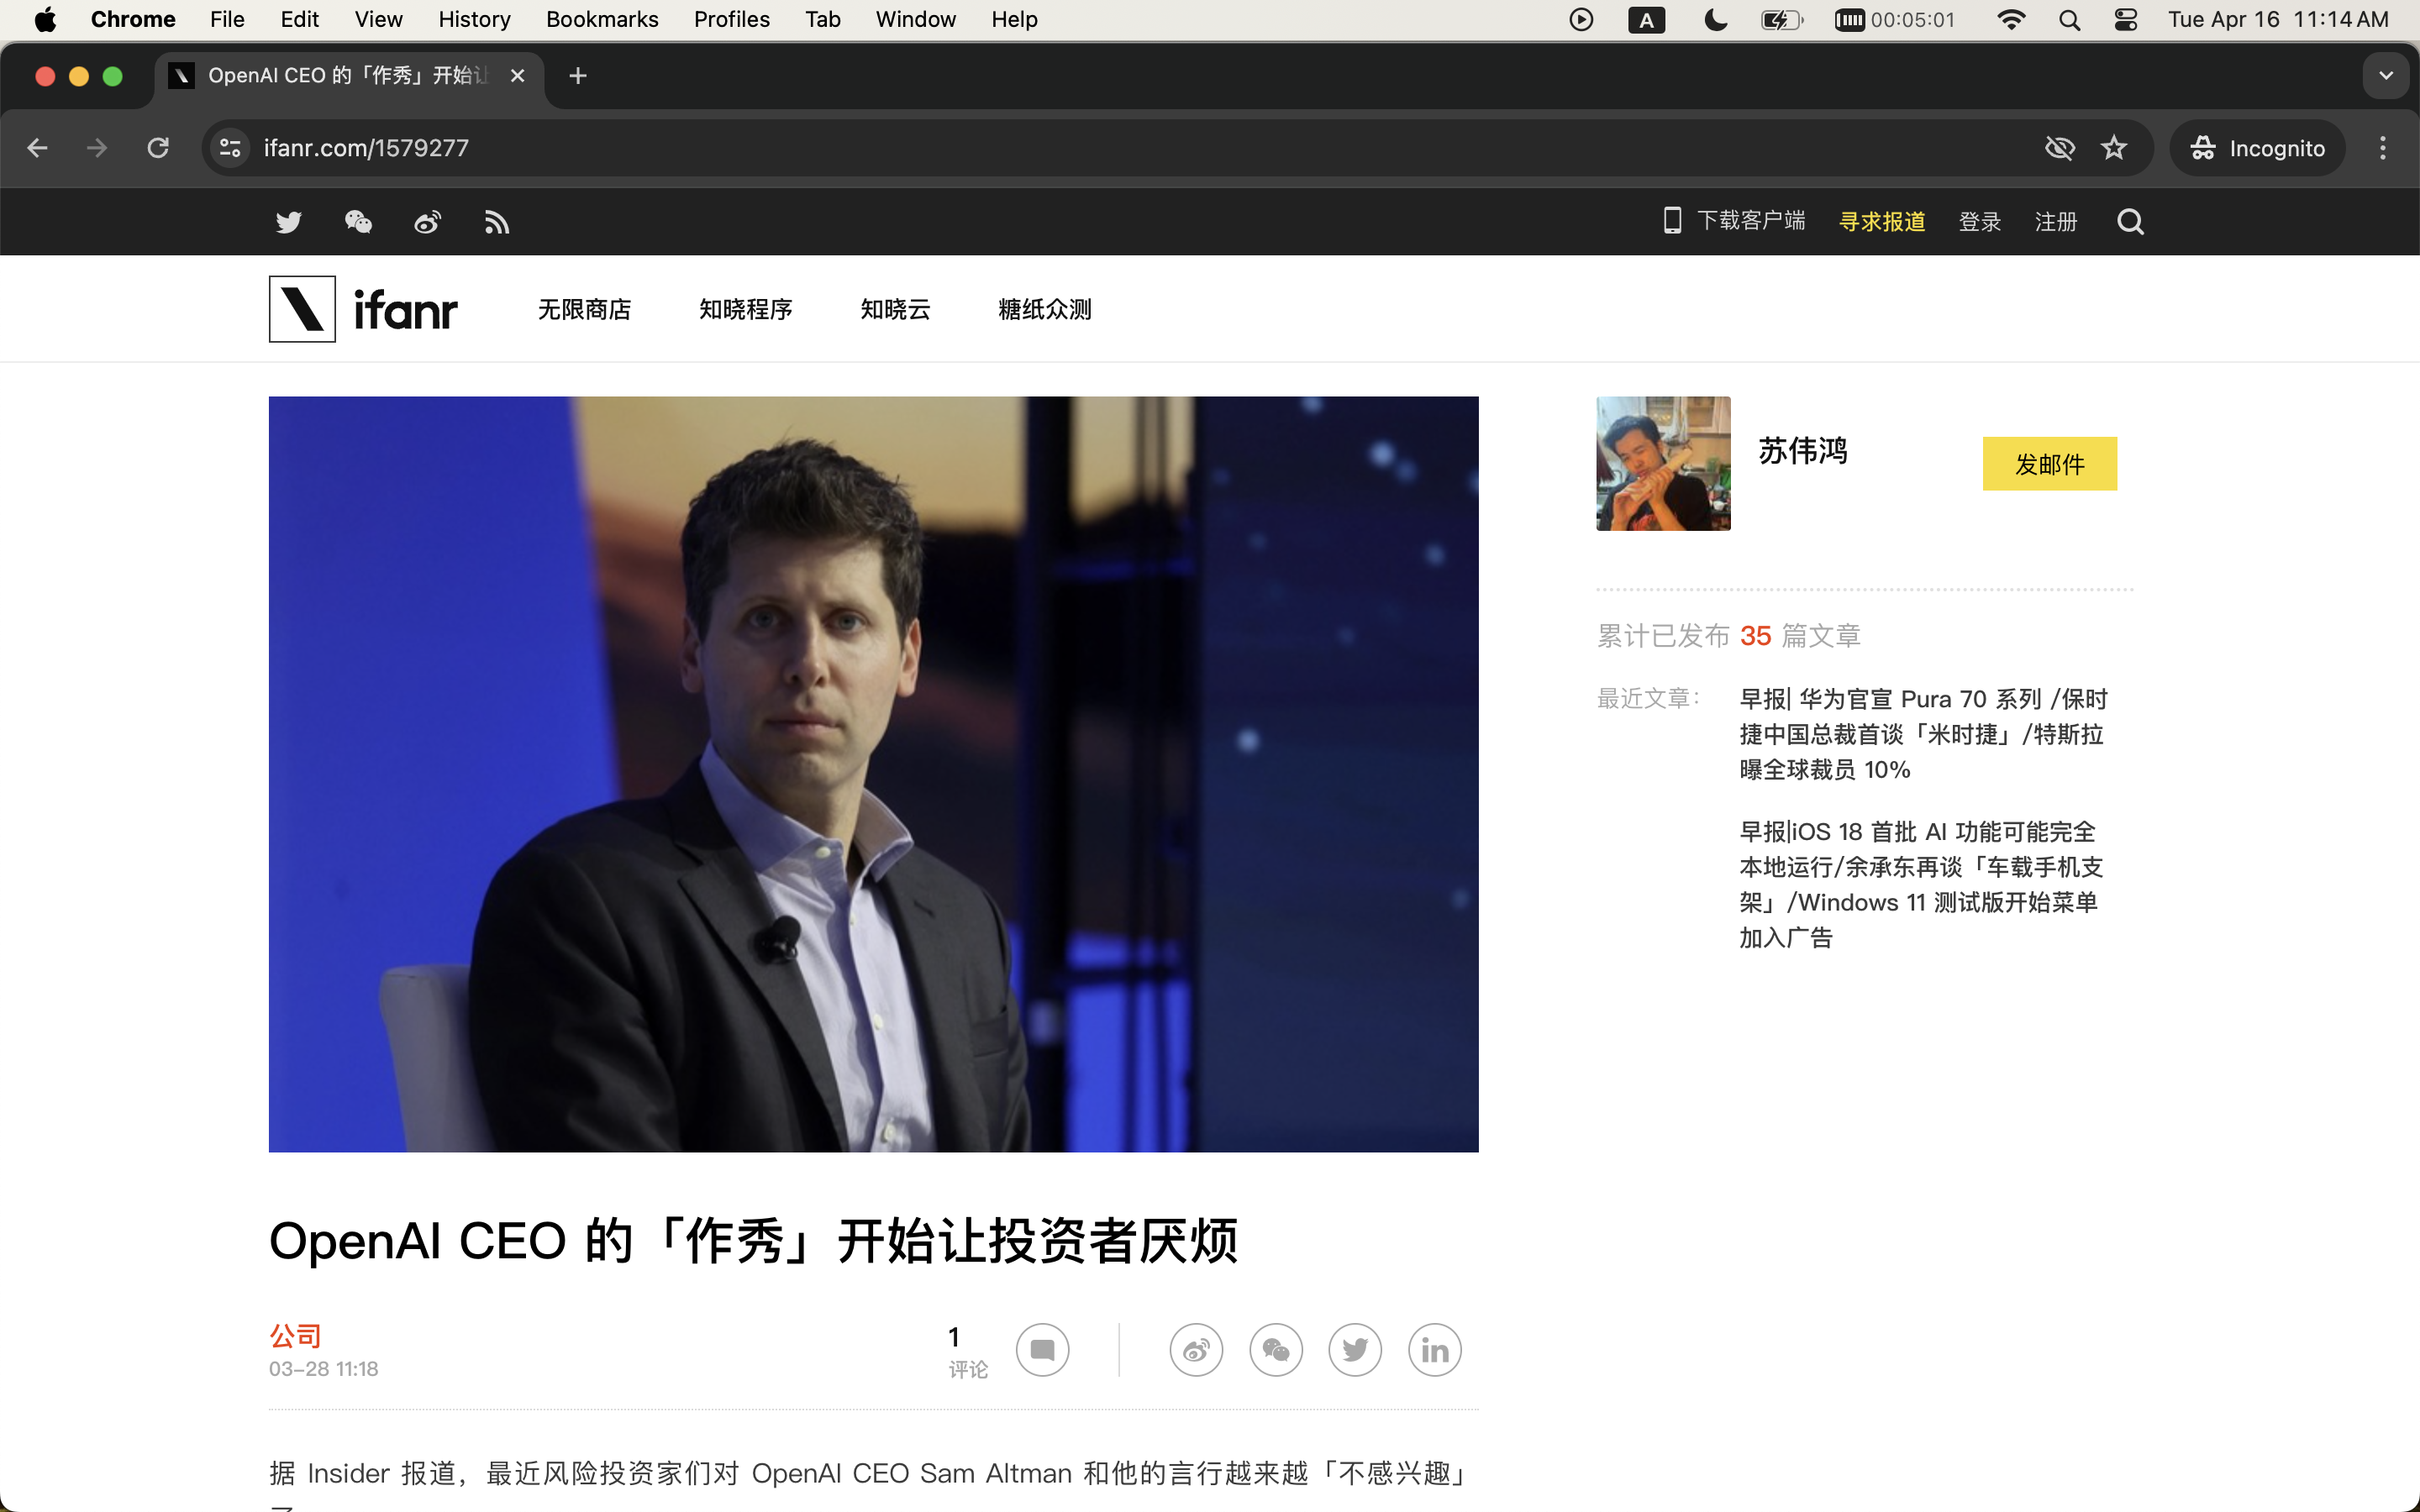
Task: Open the 知晓程序 nav item
Action: (746, 309)
